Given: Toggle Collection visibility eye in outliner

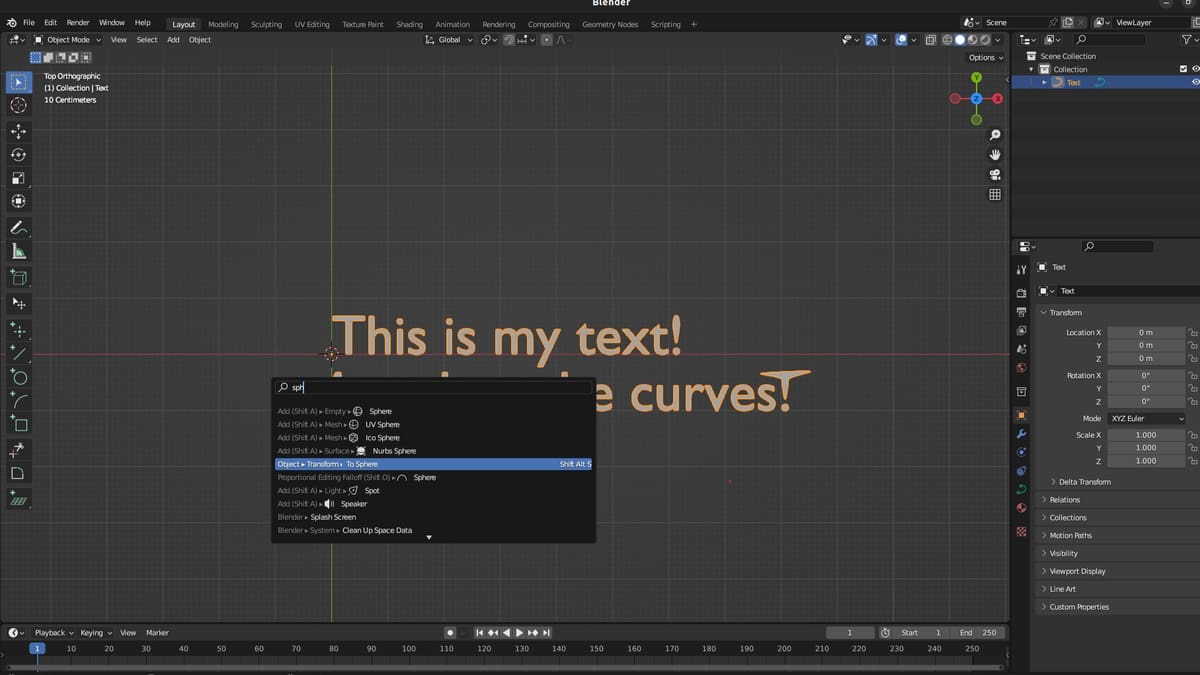Looking at the screenshot, I should pyautogui.click(x=1195, y=69).
